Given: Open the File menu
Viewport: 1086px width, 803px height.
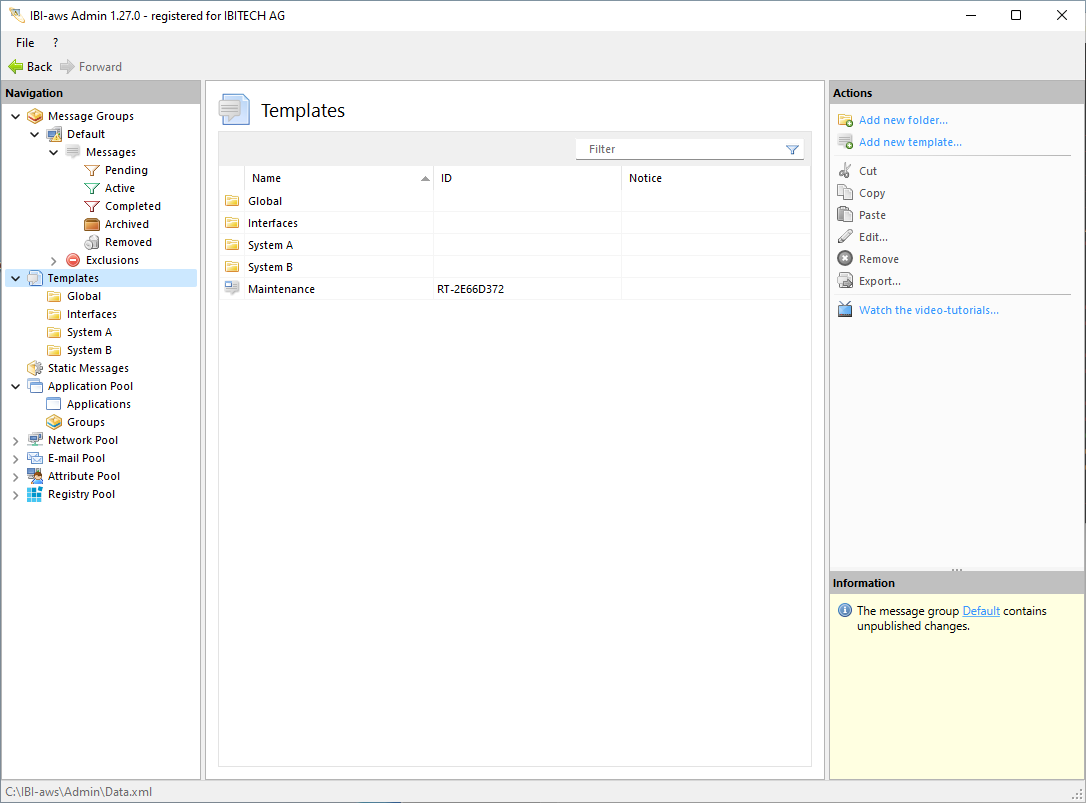Looking at the screenshot, I should [25, 43].
